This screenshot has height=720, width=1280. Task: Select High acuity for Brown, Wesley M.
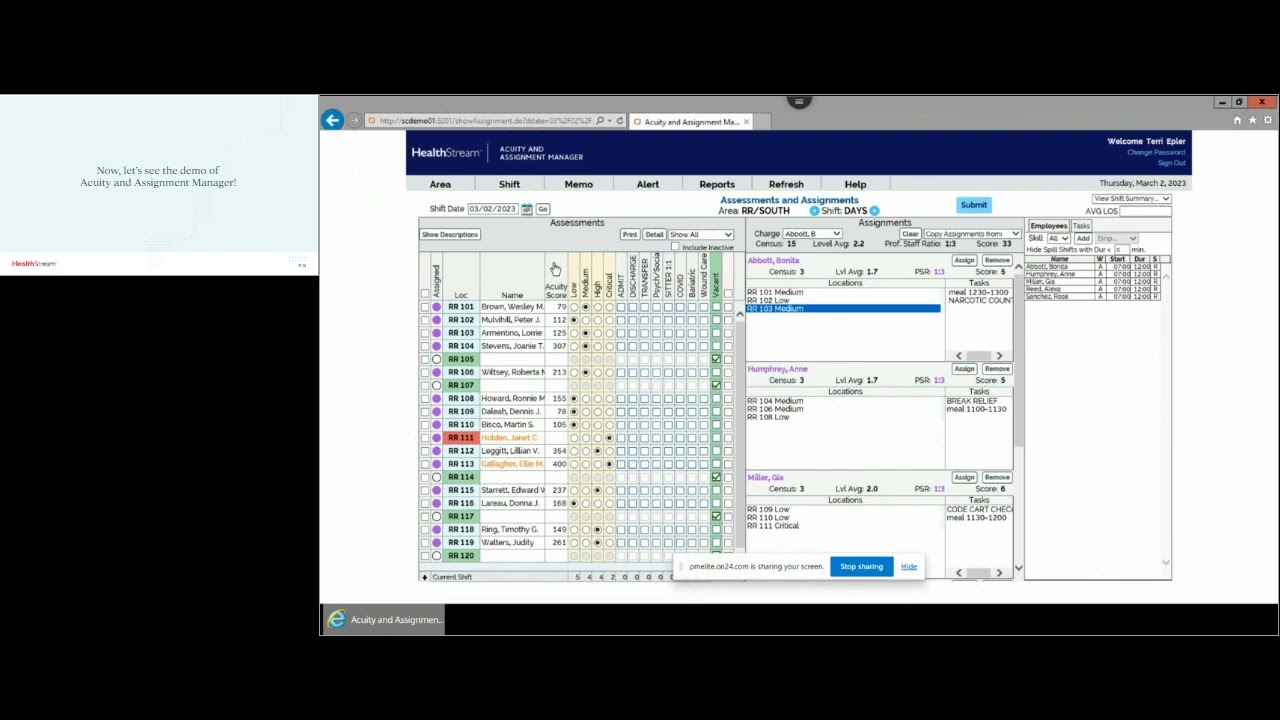(597, 307)
